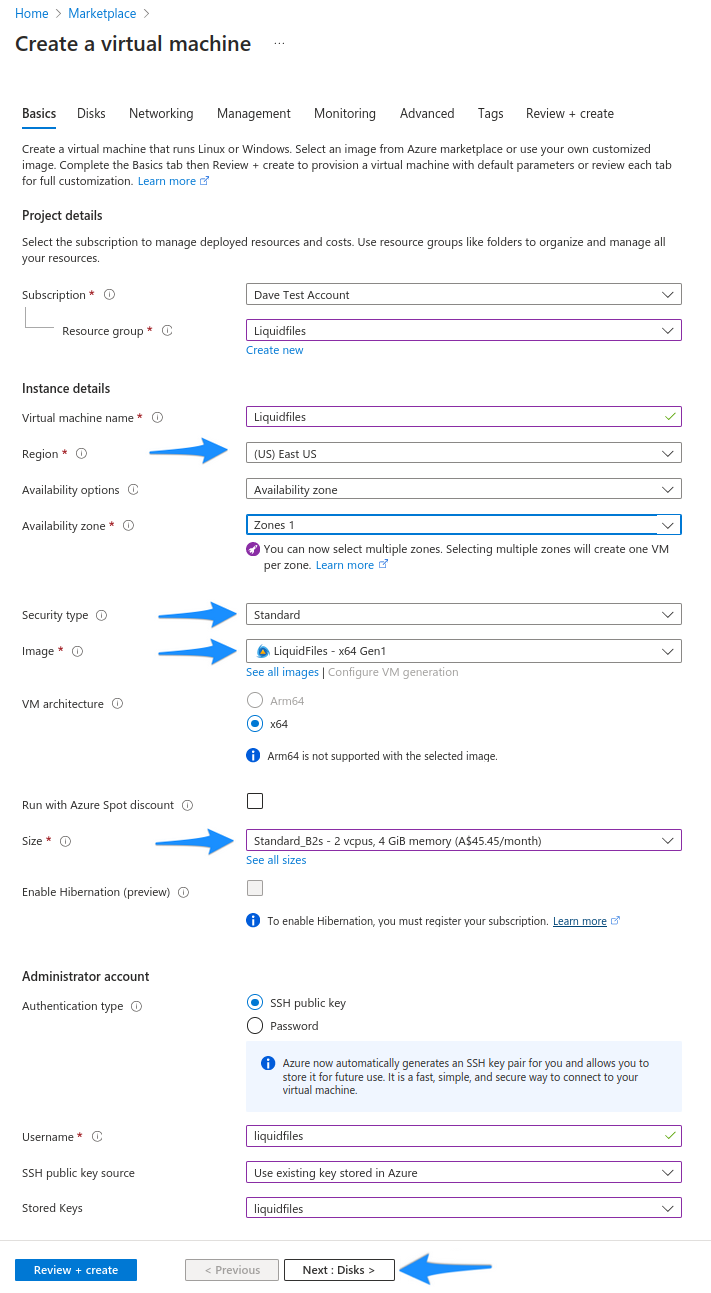Enable Run with Azure Spot discount
This screenshot has width=711, height=1293.
click(x=255, y=800)
